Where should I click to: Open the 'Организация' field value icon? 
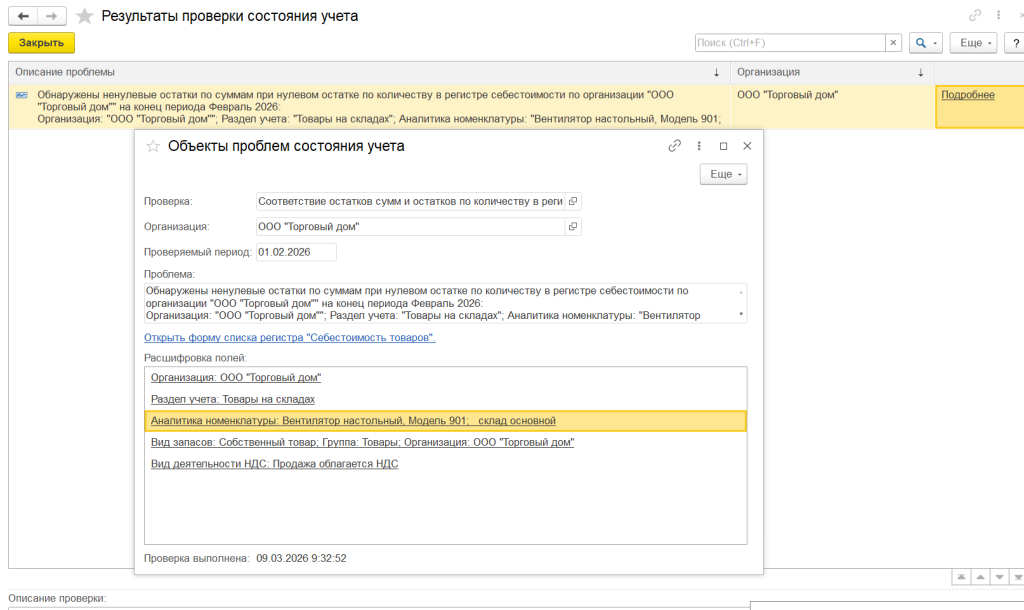pos(573,227)
